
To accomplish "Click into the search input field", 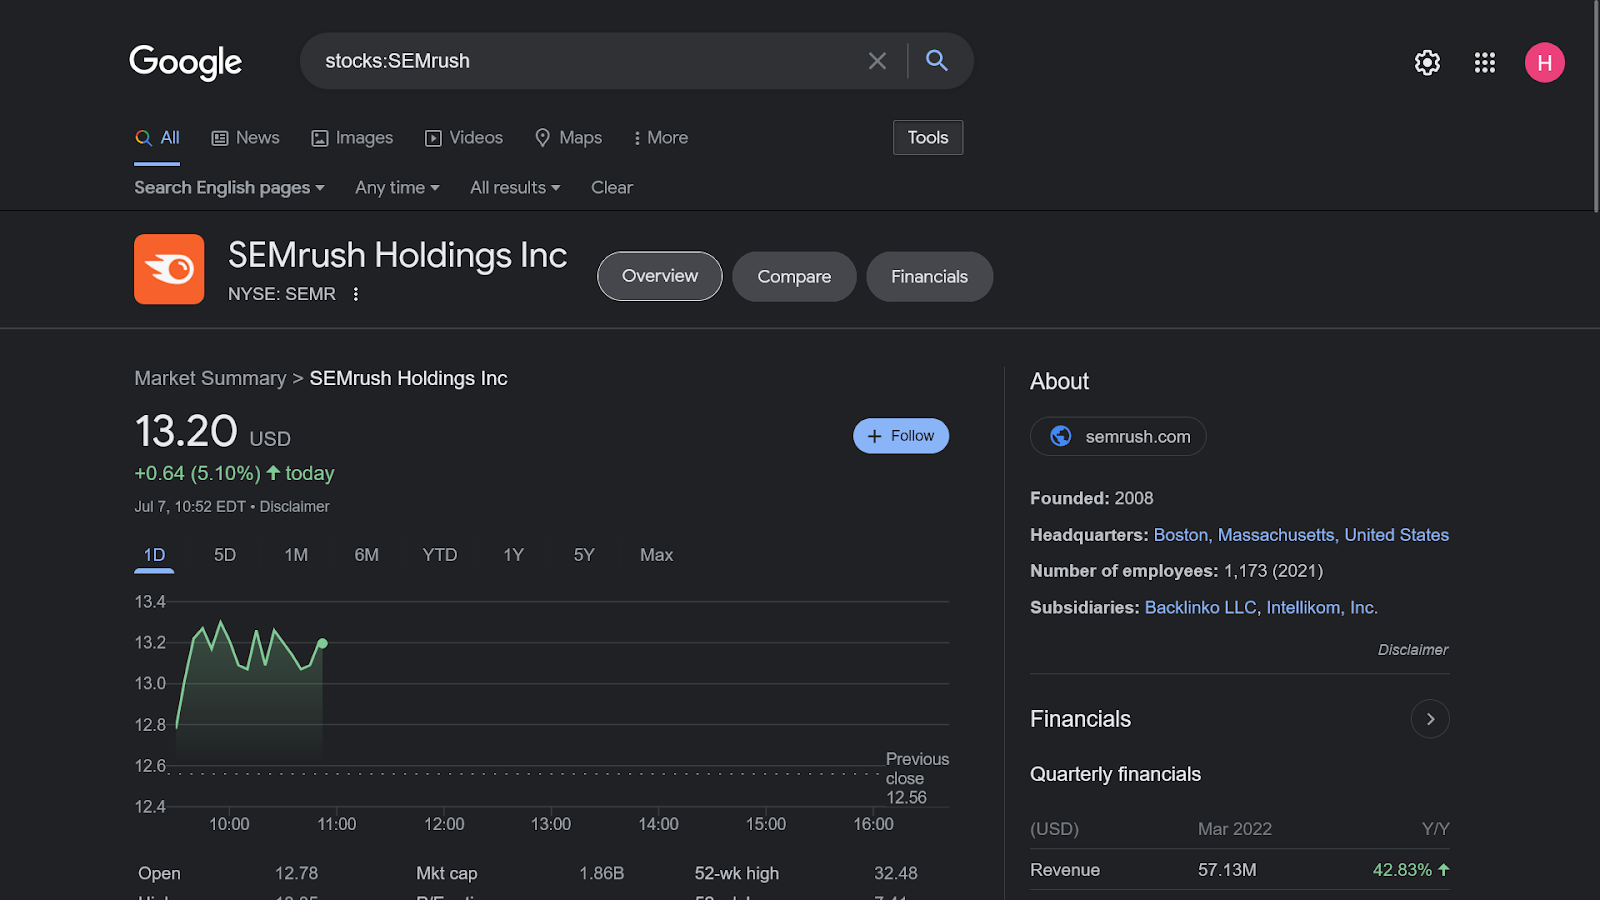I will pos(590,61).
